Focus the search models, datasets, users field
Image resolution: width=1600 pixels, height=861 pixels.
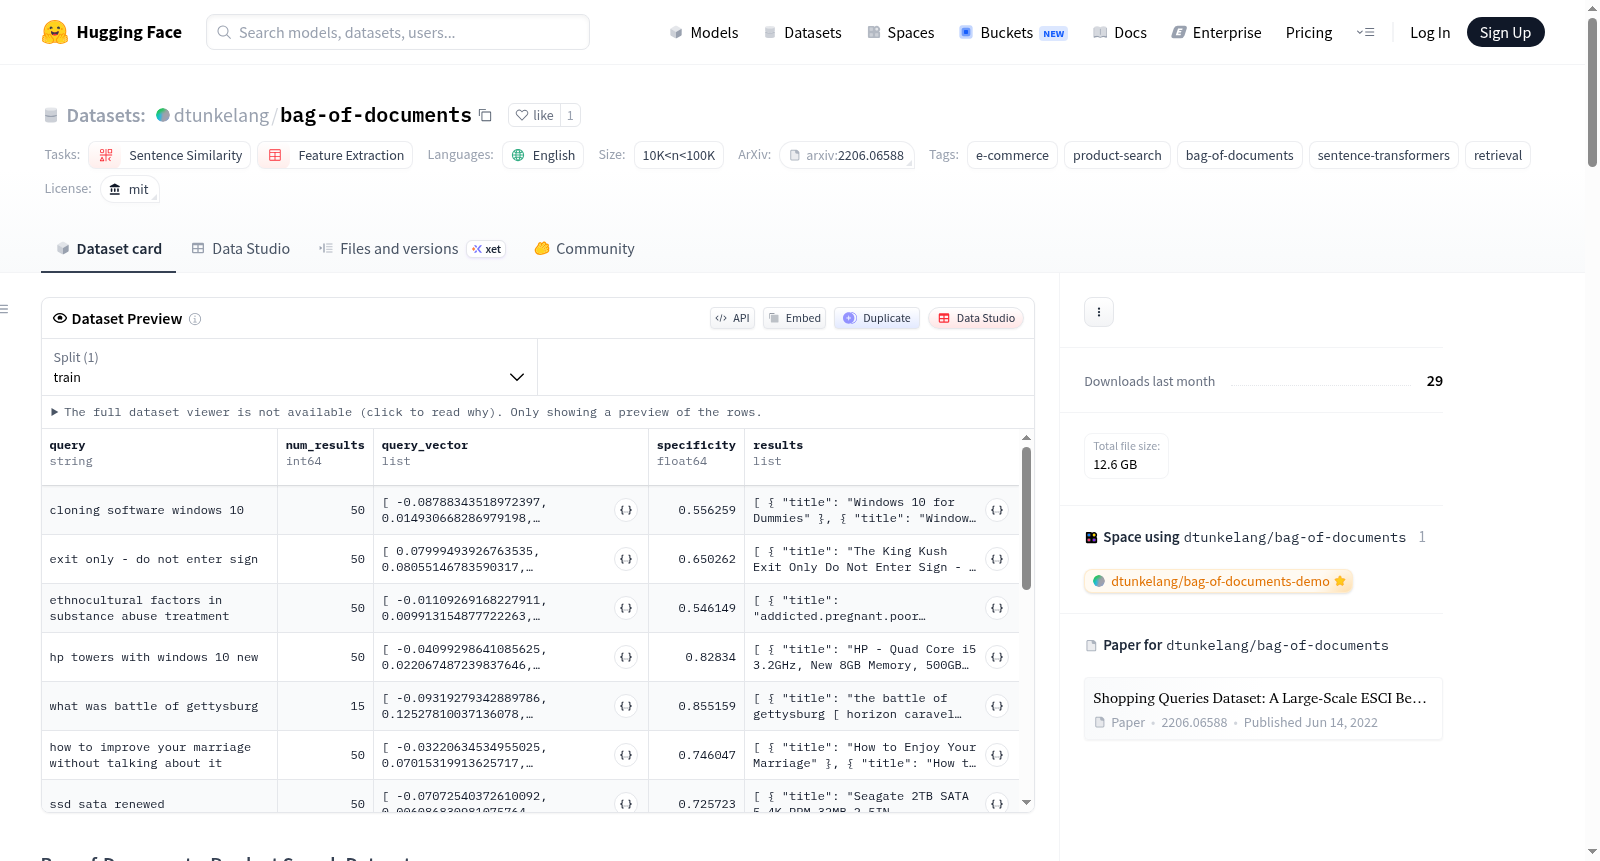click(x=398, y=32)
